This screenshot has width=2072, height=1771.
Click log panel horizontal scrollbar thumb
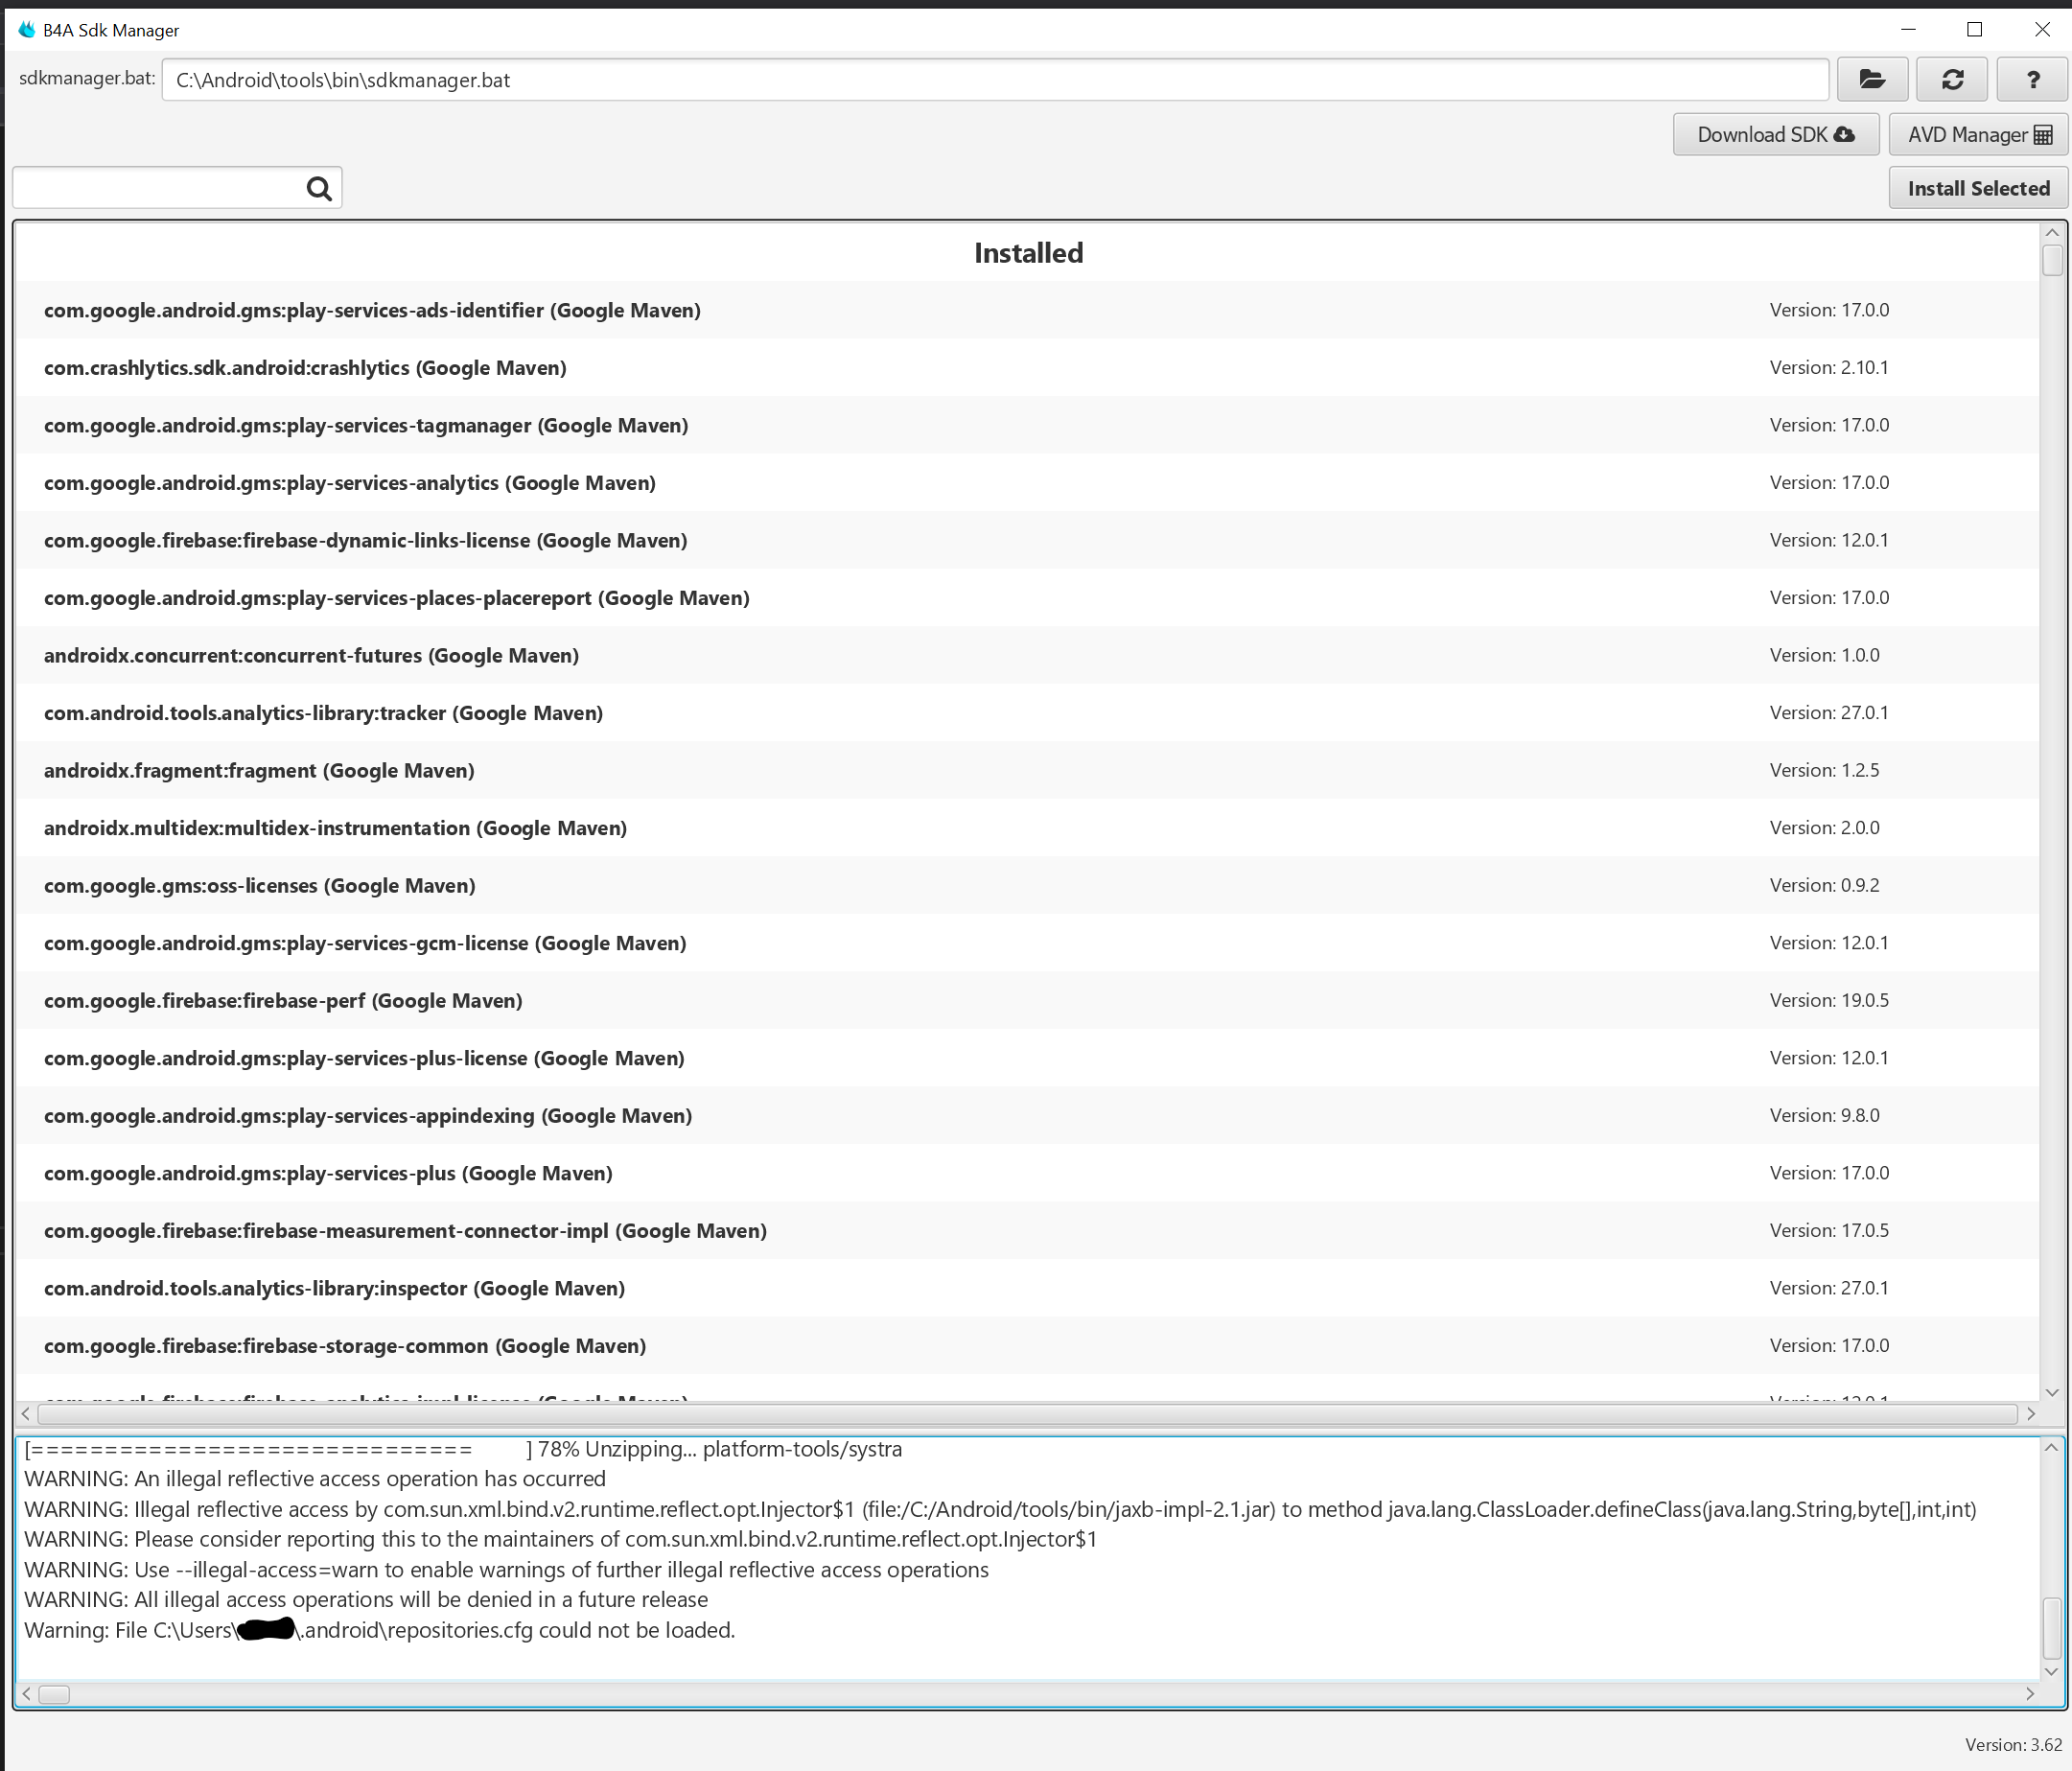pos(54,1694)
